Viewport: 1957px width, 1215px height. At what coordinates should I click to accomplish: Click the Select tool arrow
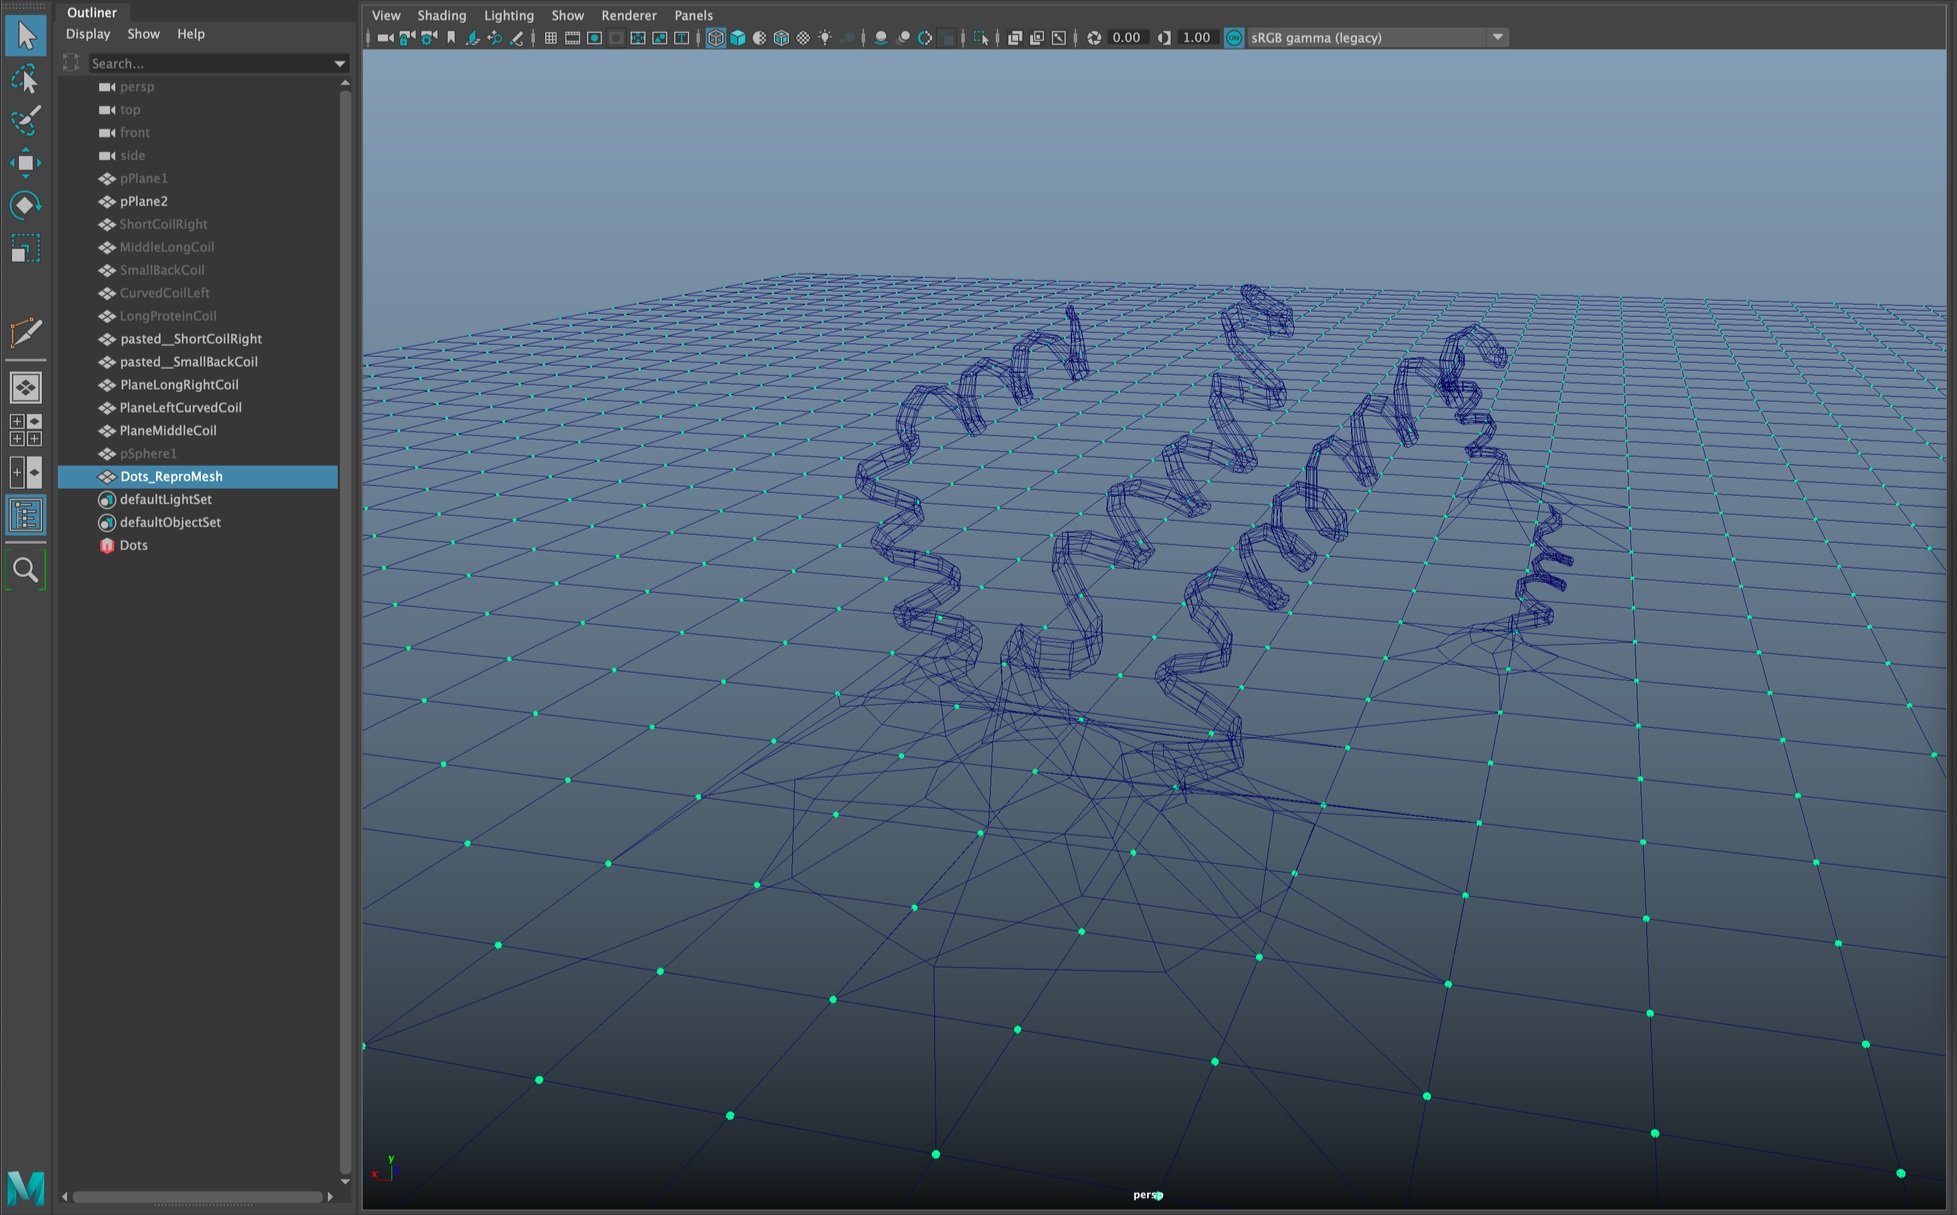[25, 36]
